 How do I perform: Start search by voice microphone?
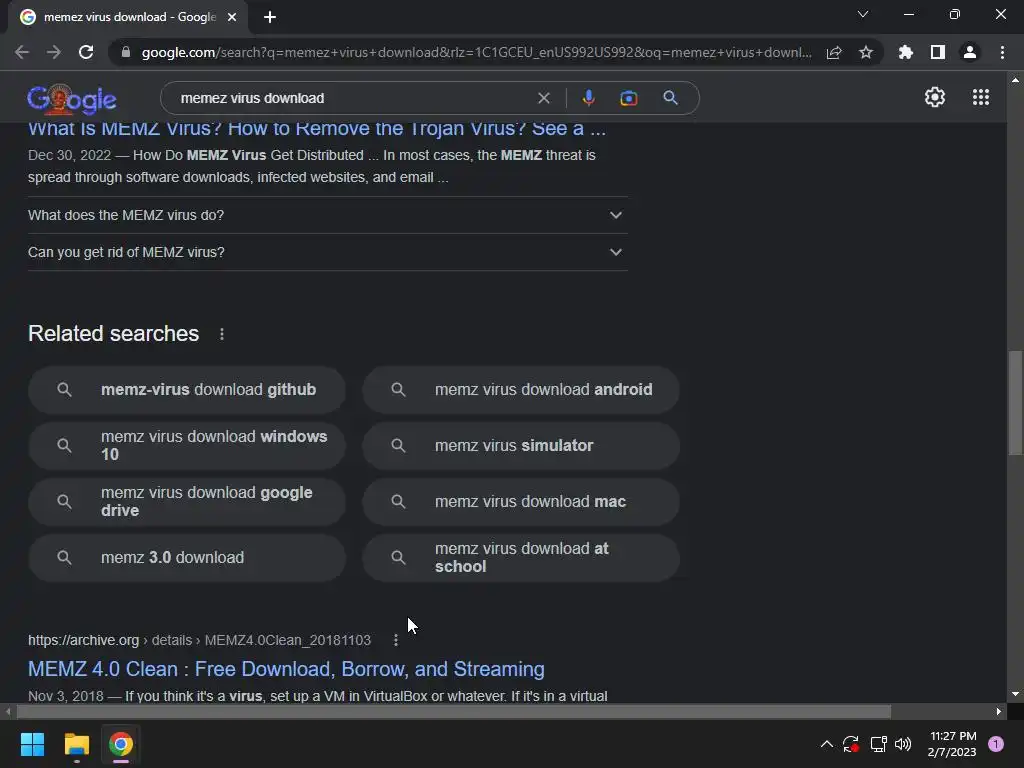(x=588, y=98)
